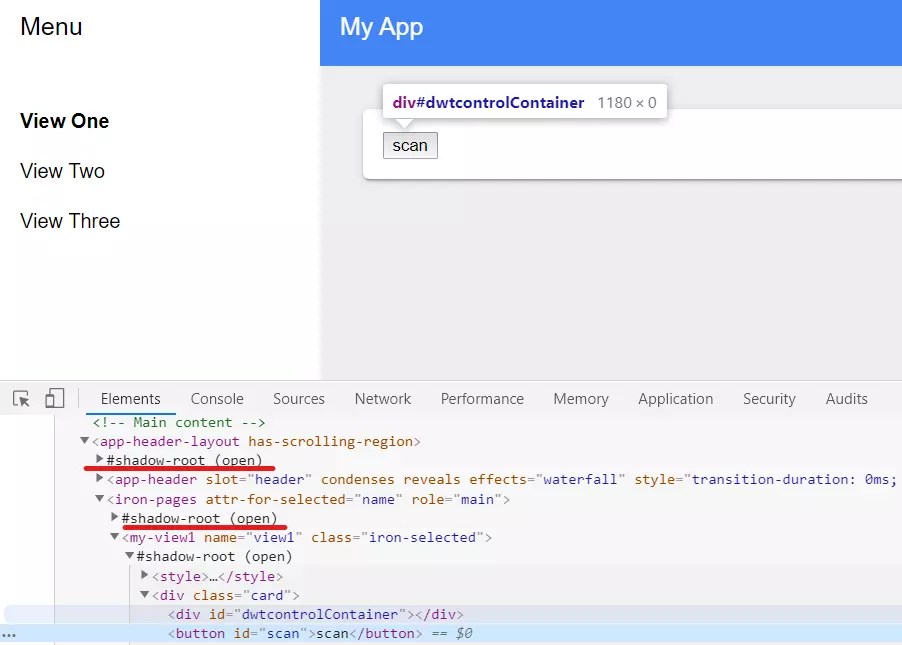The image size is (902, 645).
Task: Open the View Three navigation link
Action: click(70, 221)
